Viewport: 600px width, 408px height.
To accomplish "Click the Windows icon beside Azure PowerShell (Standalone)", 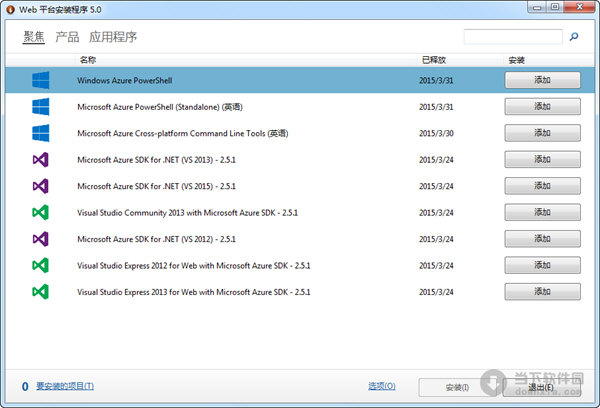I will 41,107.
